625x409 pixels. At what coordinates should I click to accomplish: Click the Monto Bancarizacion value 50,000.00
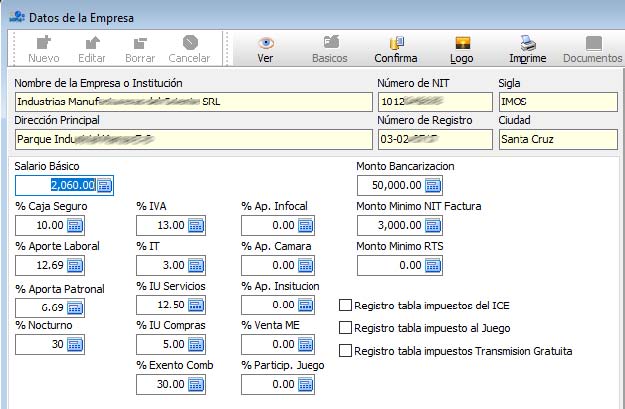click(397, 185)
